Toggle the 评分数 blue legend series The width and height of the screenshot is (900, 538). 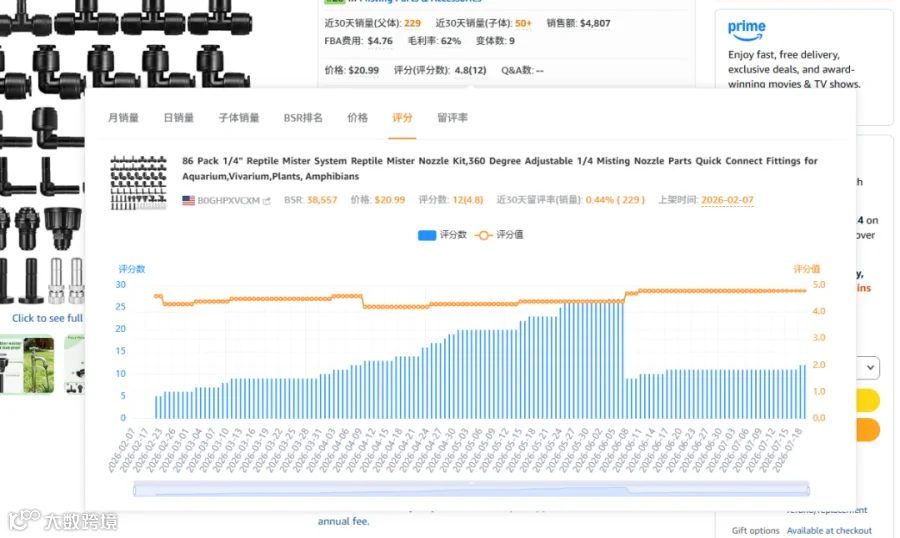(x=442, y=235)
